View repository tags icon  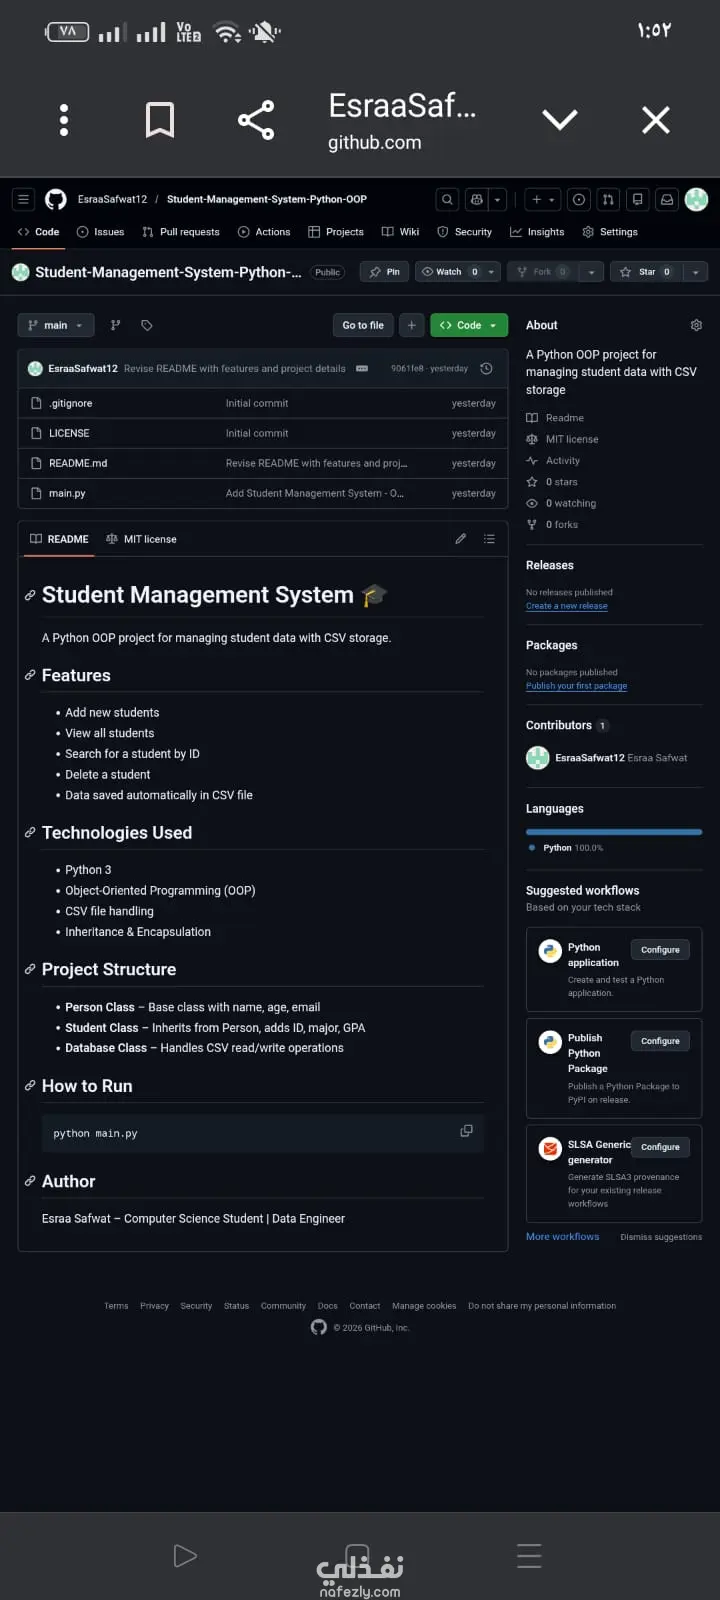click(x=147, y=325)
